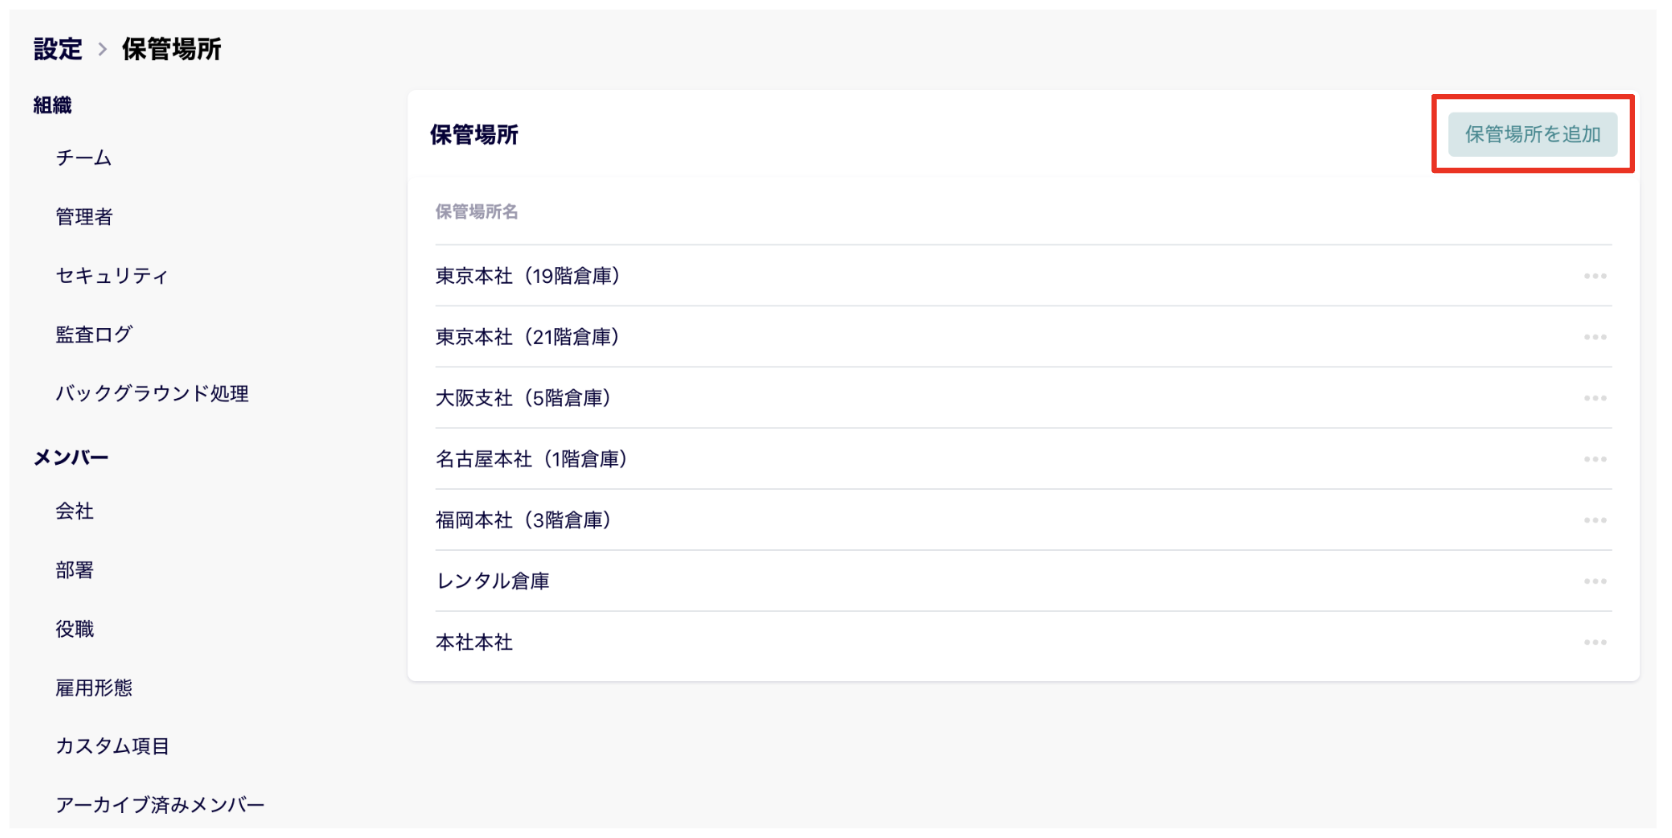Open more options for 東京本社（19階倉庫）
This screenshot has height=838, width=1672.
(x=1595, y=276)
